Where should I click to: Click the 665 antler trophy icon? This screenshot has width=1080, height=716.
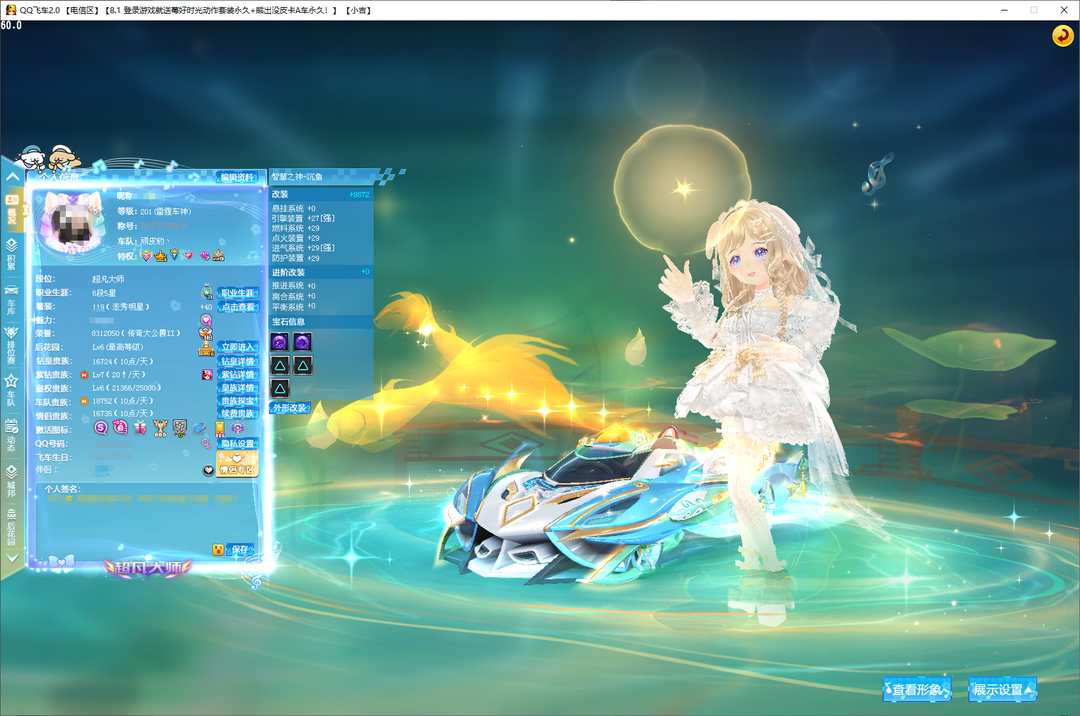(x=160, y=429)
